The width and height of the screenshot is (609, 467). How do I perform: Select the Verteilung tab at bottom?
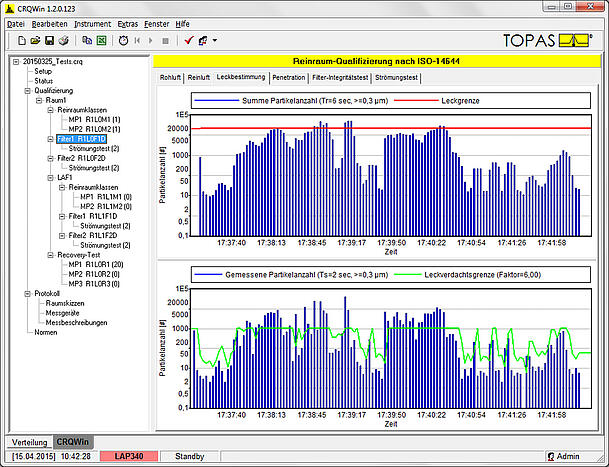(27, 441)
